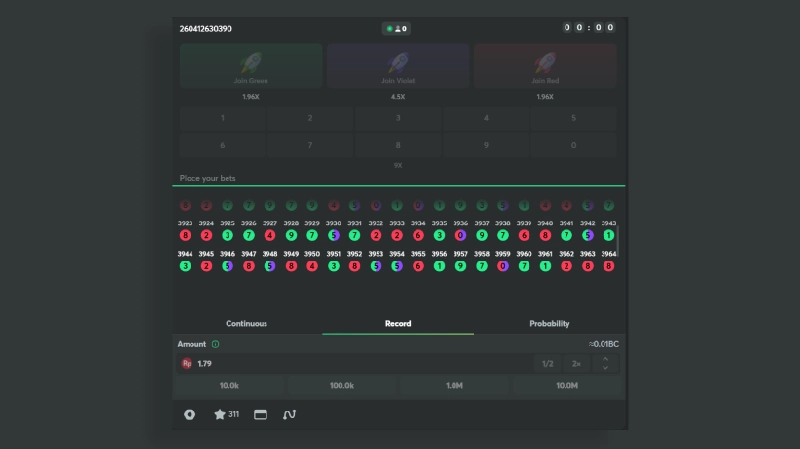Viewport: 800px width, 449px height.
Task: Click the Amount info icon
Action: 216,344
